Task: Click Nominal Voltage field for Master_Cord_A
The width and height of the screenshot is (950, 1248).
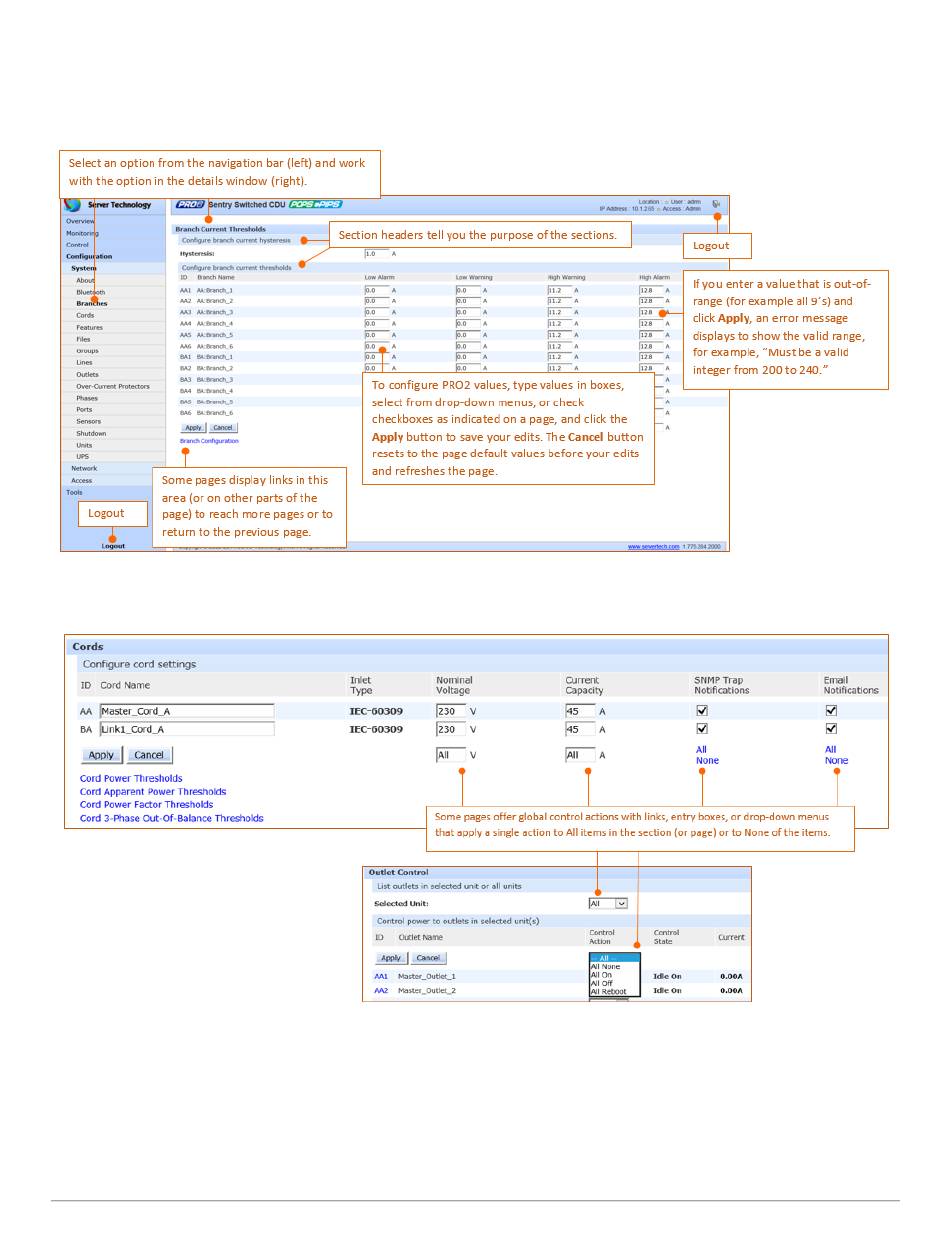Action: [x=451, y=711]
